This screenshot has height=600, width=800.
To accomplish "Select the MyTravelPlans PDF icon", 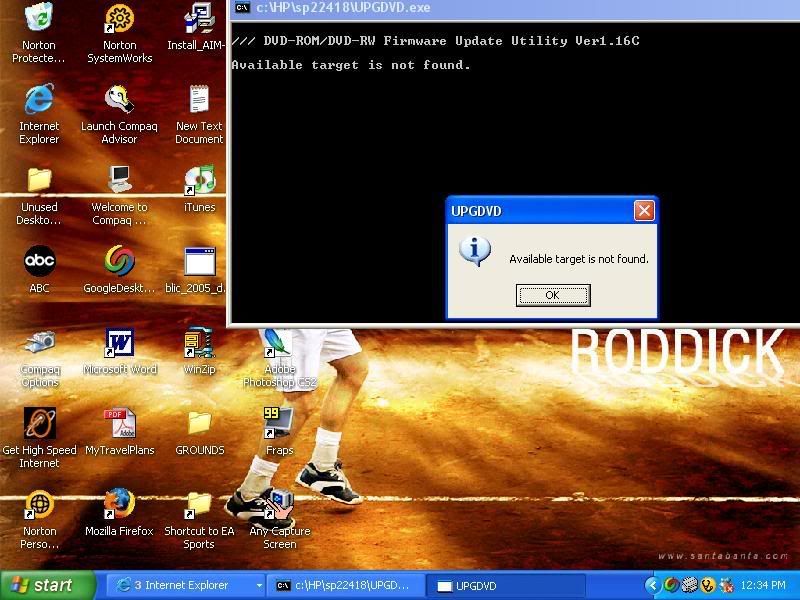I will click(x=120, y=431).
